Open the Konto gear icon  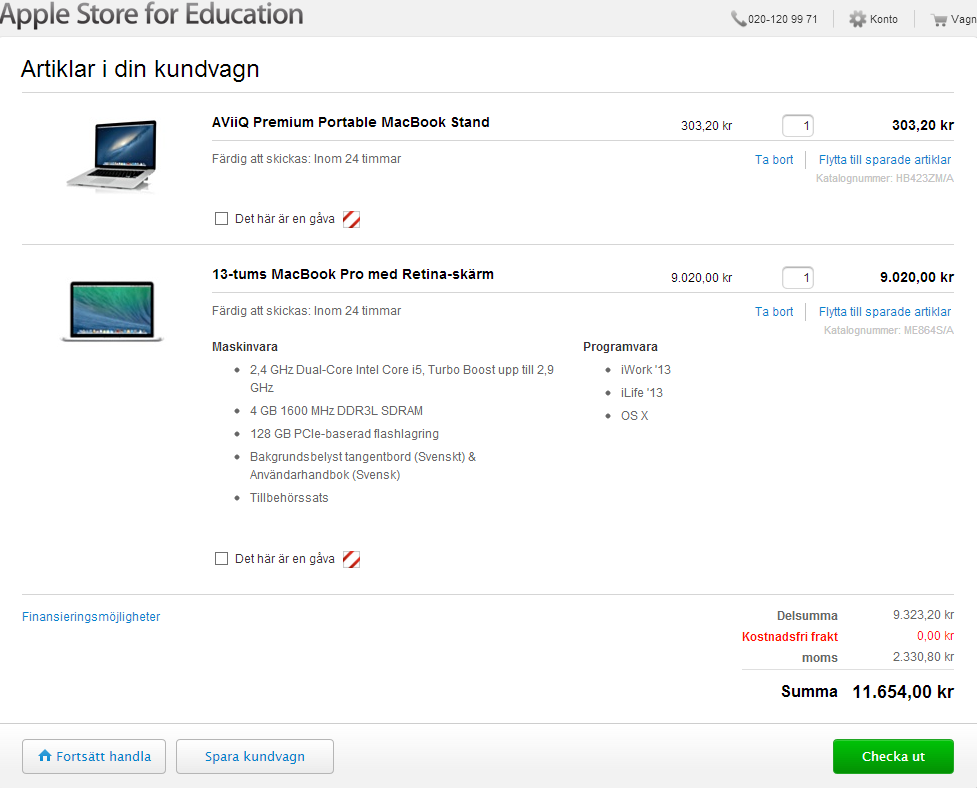pyautogui.click(x=857, y=19)
